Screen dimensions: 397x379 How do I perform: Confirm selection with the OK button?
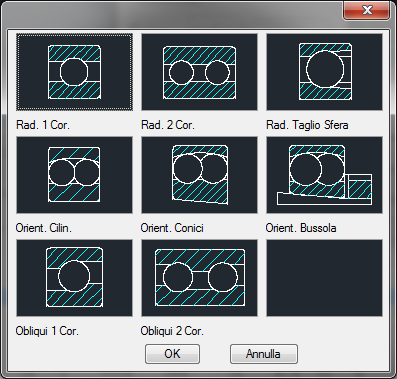(172, 354)
